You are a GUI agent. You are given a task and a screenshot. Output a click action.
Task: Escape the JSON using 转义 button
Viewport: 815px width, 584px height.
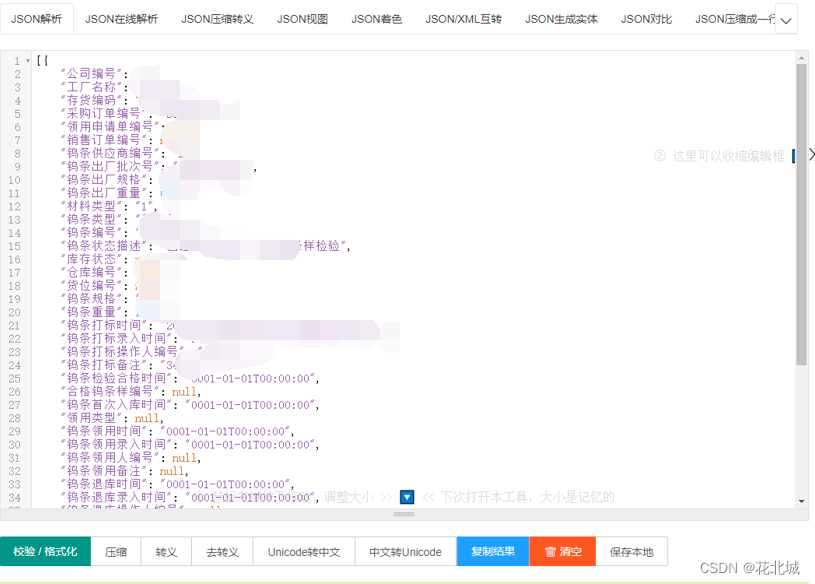point(166,551)
